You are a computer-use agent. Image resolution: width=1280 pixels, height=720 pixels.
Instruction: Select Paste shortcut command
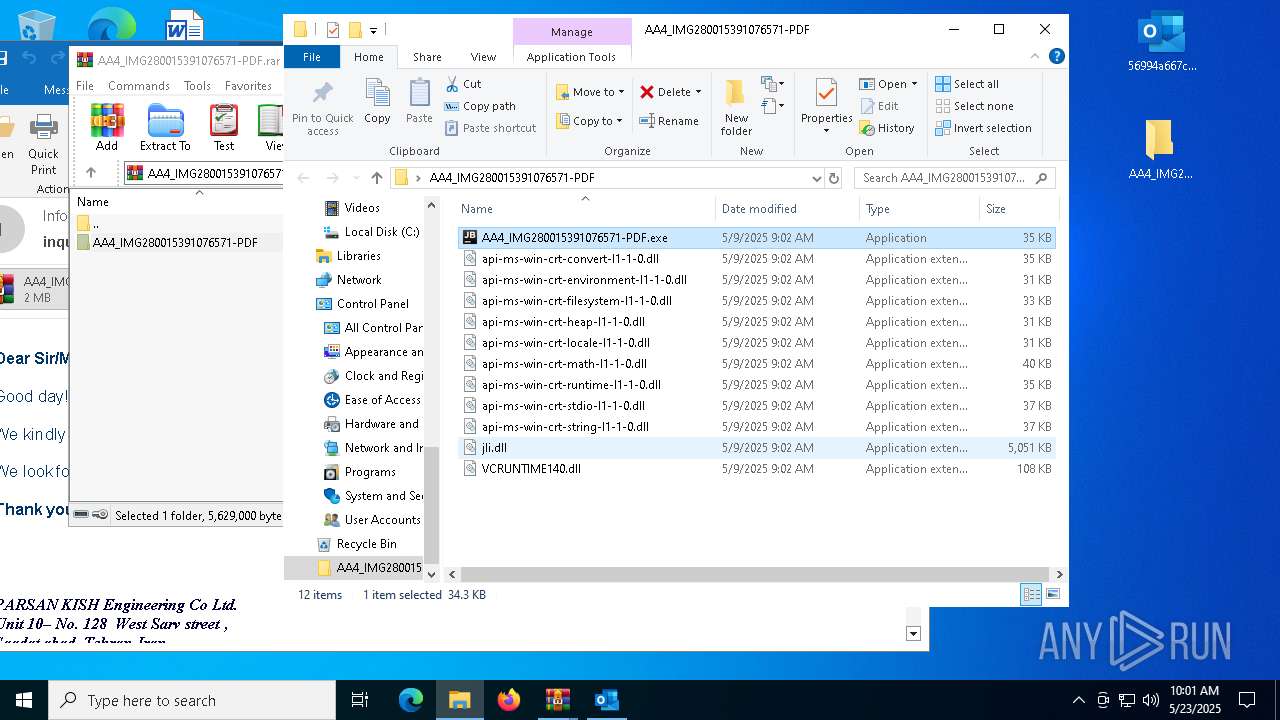pos(490,128)
